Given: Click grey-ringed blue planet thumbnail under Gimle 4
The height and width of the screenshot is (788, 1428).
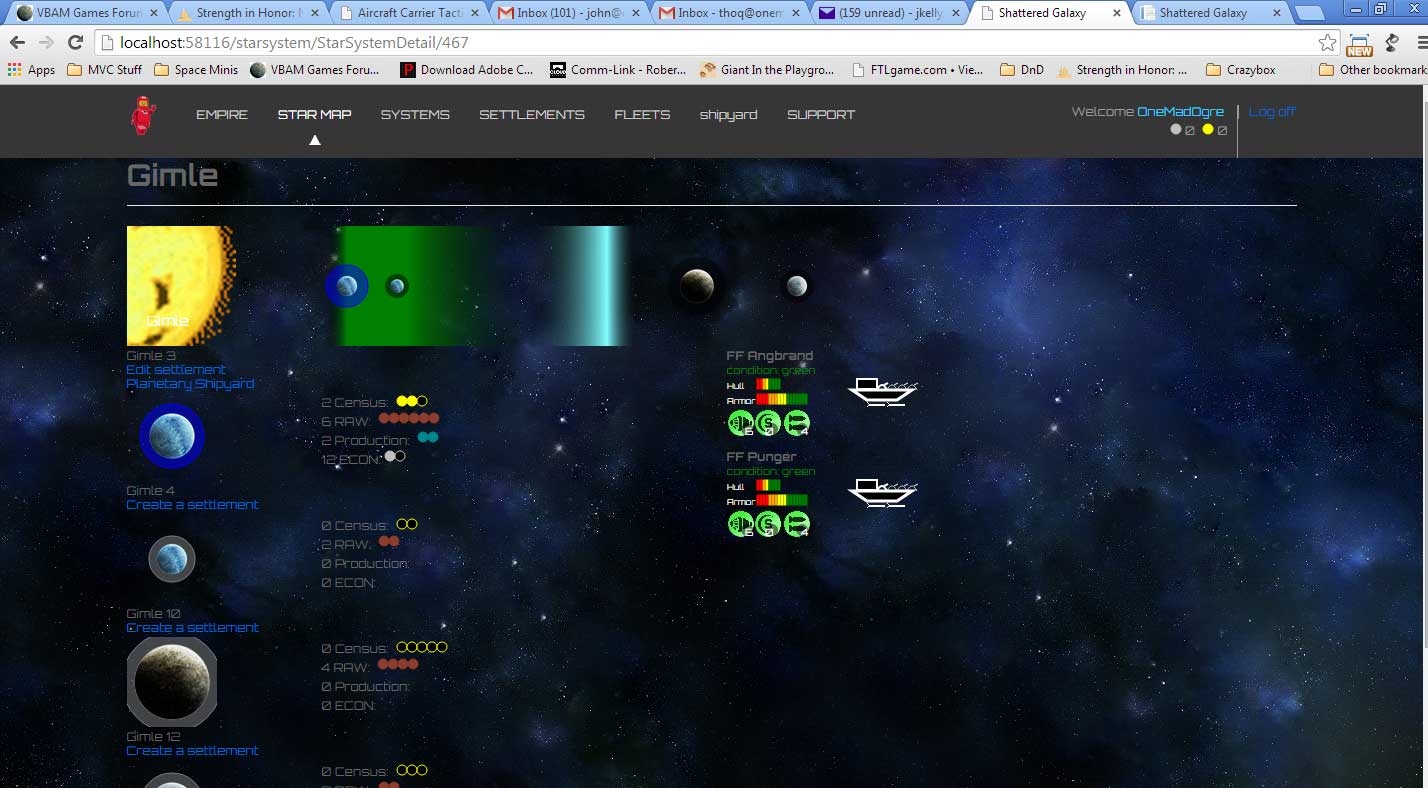Looking at the screenshot, I should pyautogui.click(x=172, y=559).
